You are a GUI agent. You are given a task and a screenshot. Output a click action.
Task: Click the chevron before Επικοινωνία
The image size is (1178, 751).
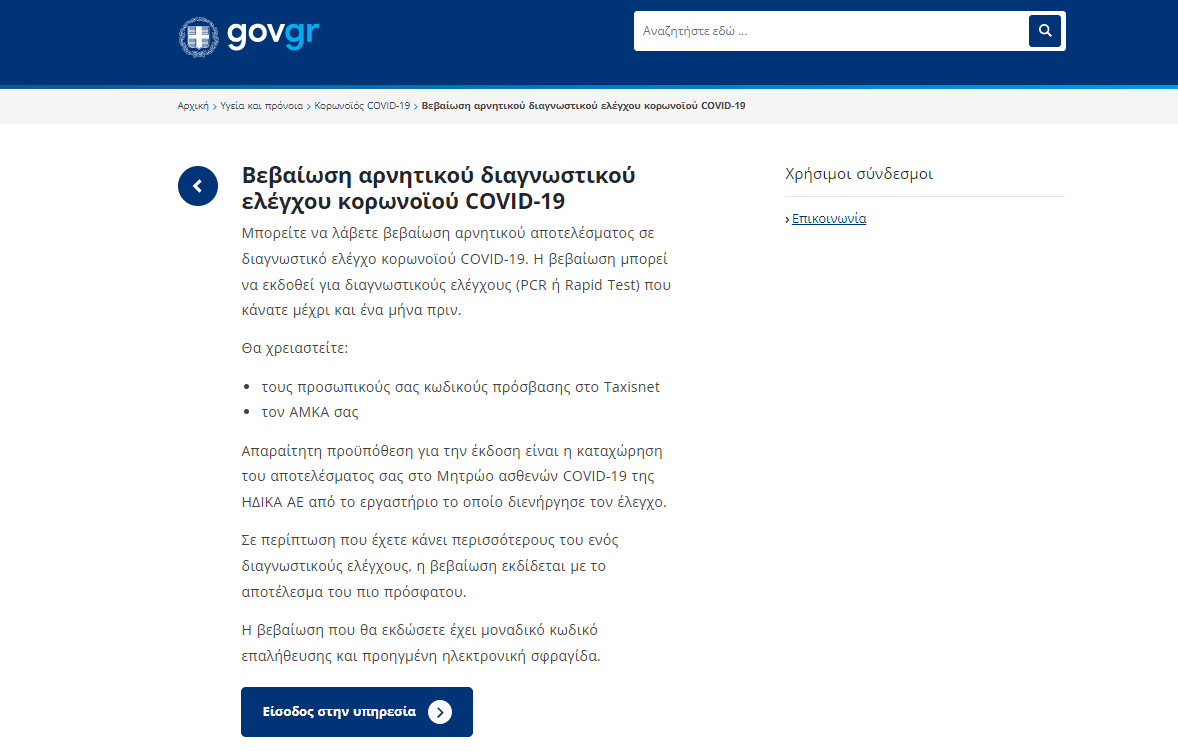(x=788, y=218)
